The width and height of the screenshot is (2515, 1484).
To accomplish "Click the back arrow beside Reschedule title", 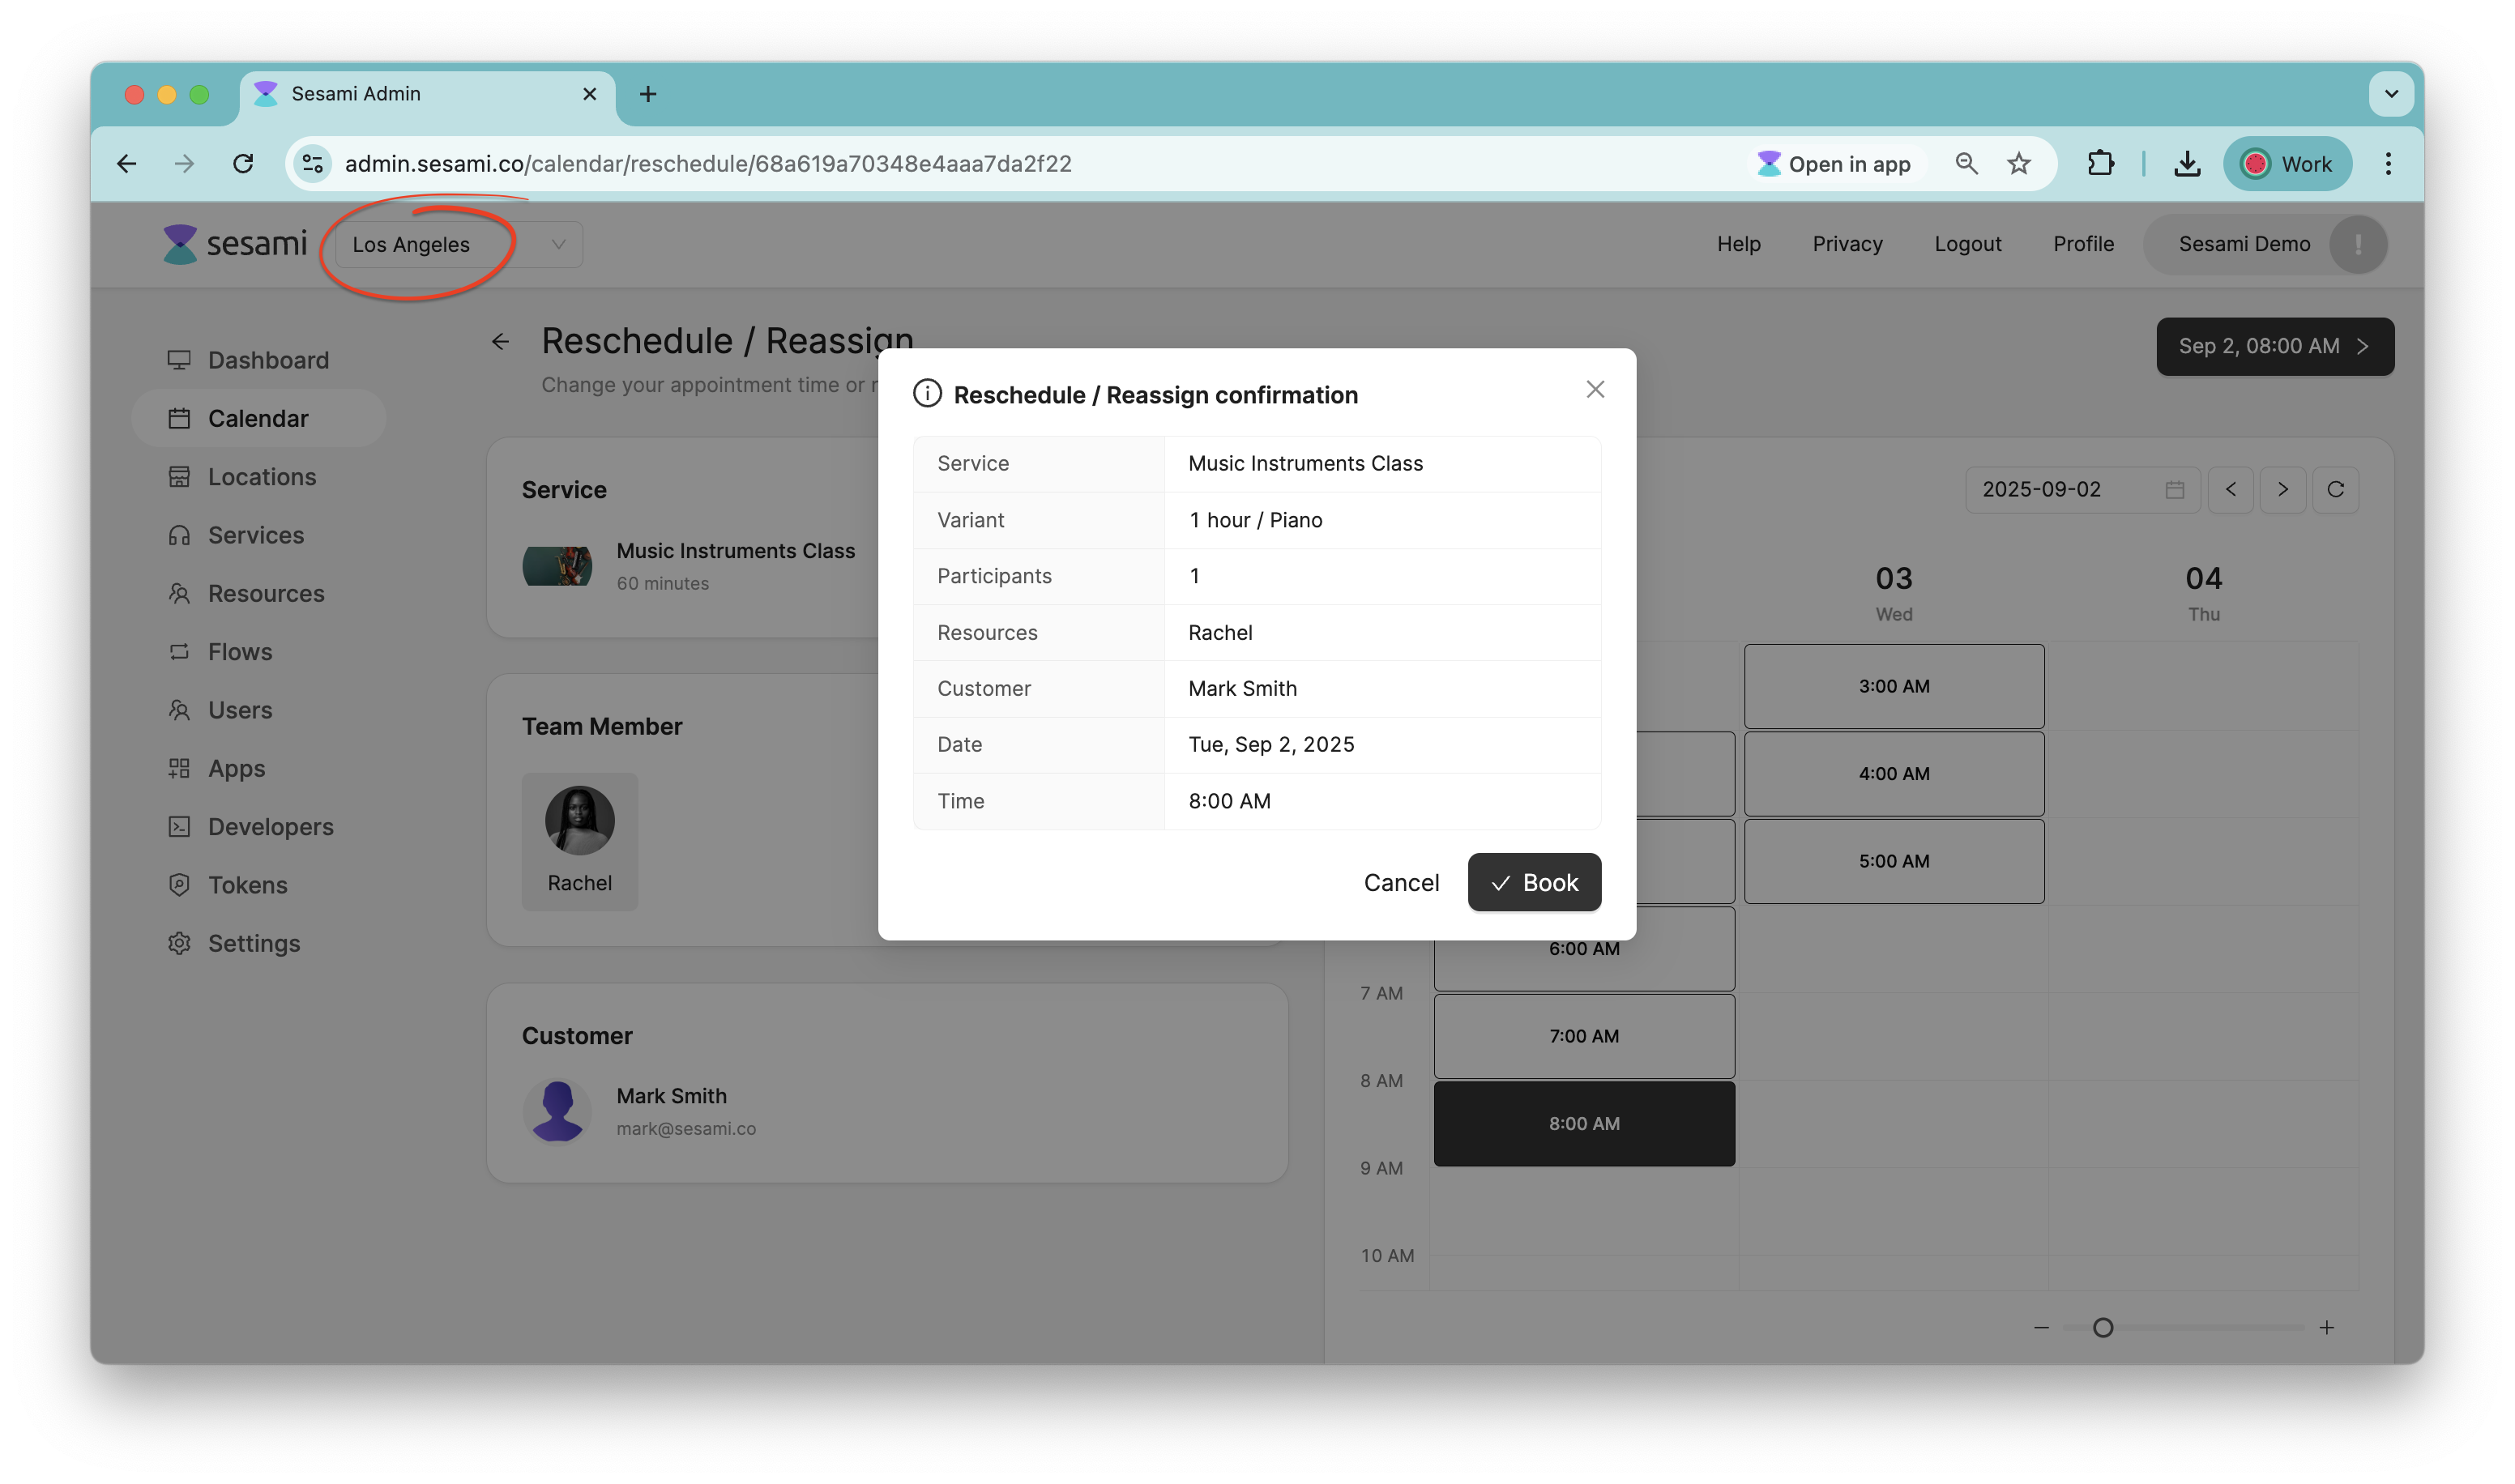I will [x=501, y=342].
